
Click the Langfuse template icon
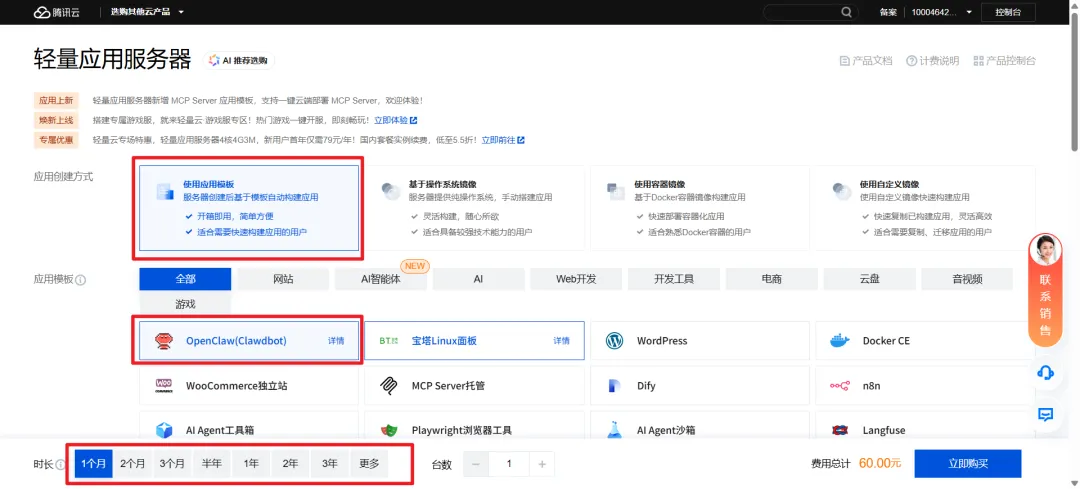839,430
